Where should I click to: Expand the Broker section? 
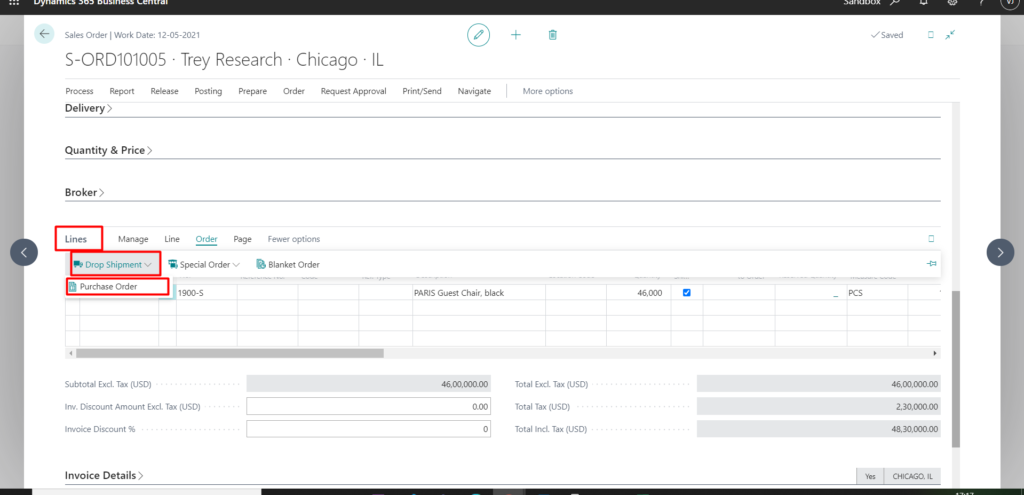tap(84, 193)
